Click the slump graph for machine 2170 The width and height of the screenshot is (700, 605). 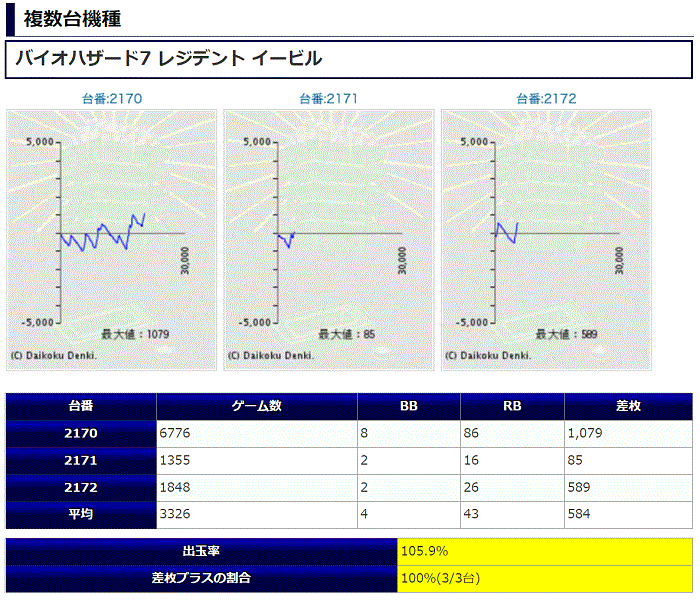(112, 240)
